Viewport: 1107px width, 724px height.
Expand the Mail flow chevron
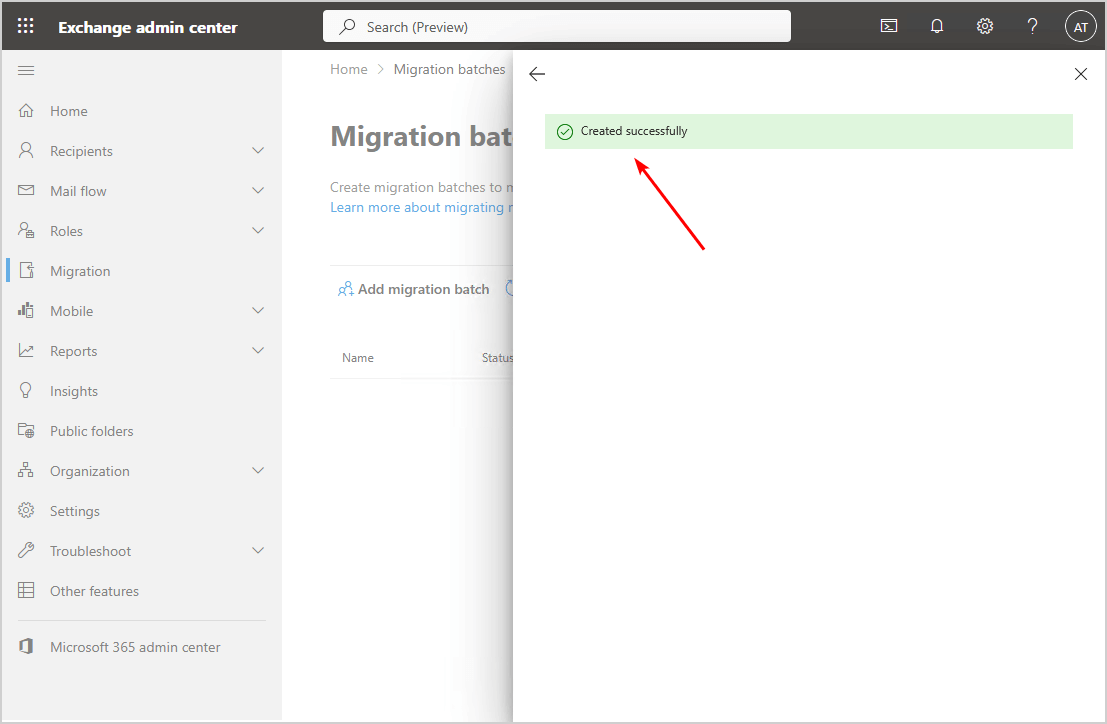(x=258, y=191)
